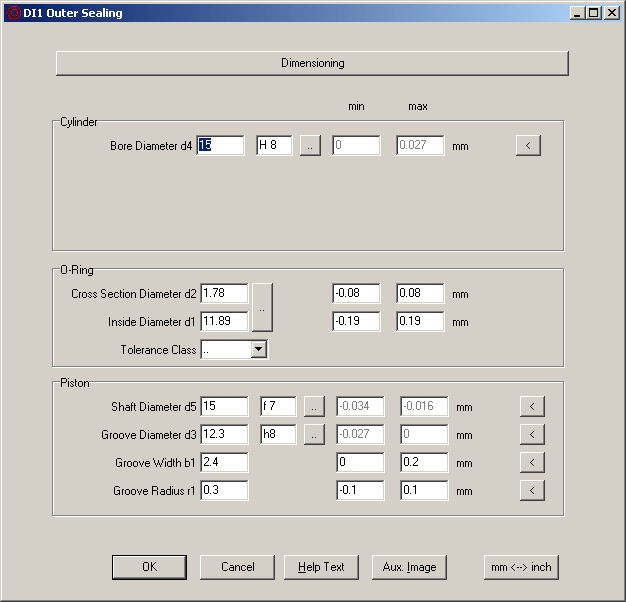Screen dimensions: 626x602
Task: Show the Aux. Image
Action: coord(409,567)
